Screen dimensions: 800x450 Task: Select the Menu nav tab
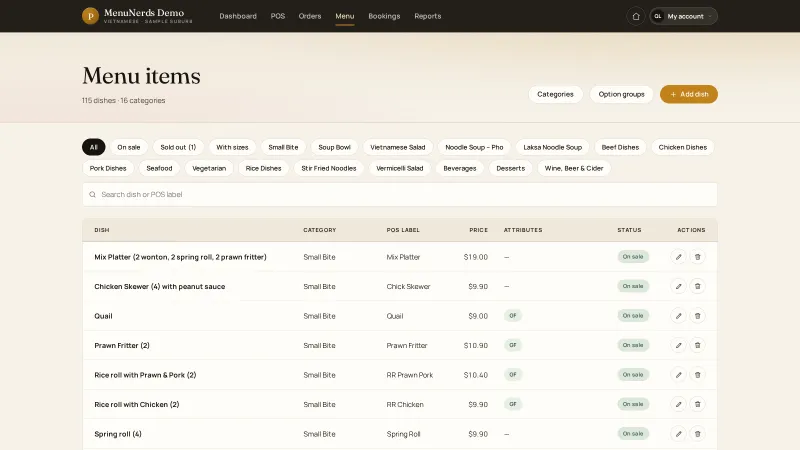(x=344, y=16)
